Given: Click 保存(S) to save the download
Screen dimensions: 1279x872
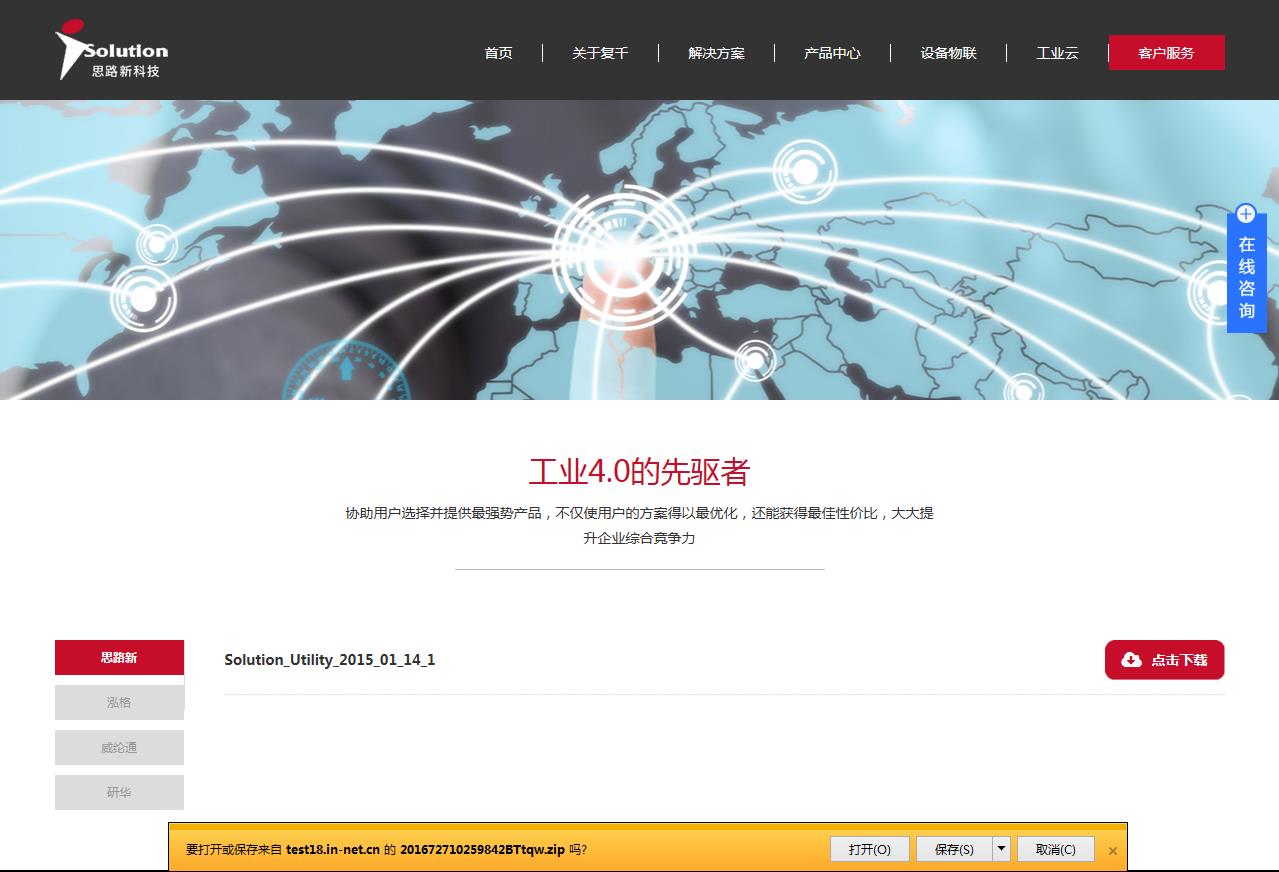Looking at the screenshot, I should (953, 849).
